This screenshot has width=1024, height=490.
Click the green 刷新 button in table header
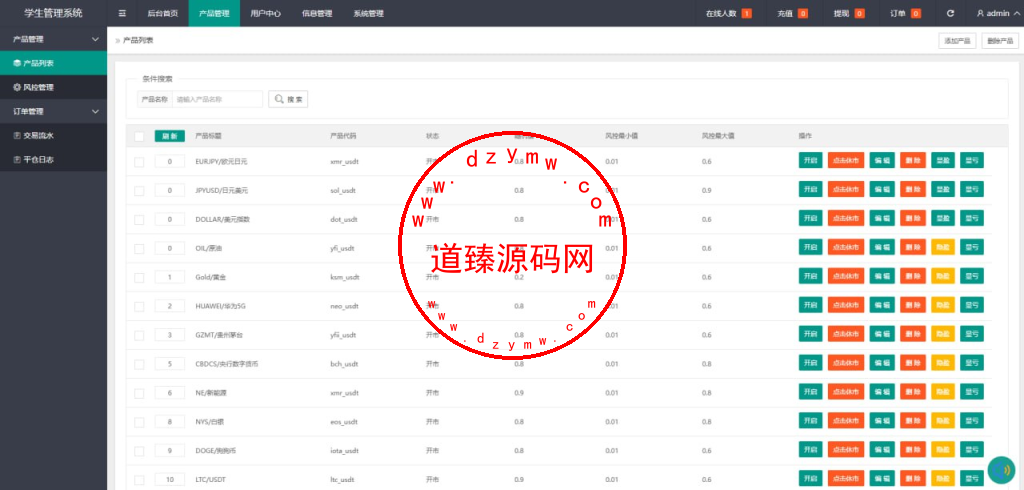pyautogui.click(x=170, y=136)
